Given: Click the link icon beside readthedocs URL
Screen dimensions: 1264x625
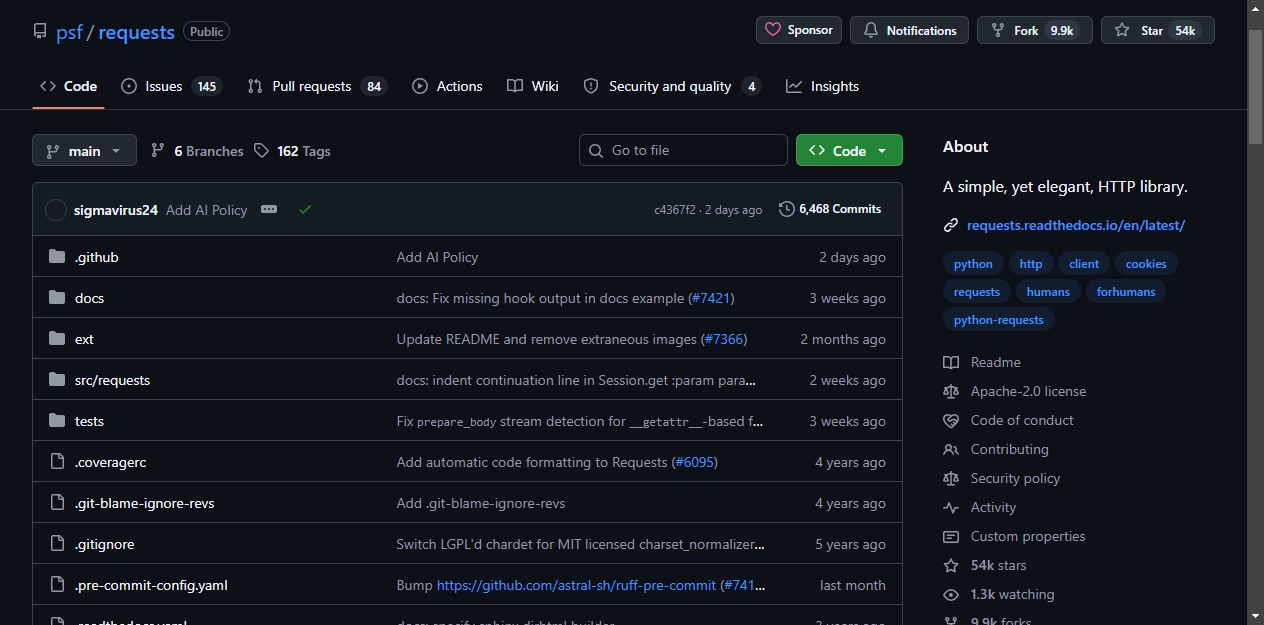Looking at the screenshot, I should (x=951, y=225).
